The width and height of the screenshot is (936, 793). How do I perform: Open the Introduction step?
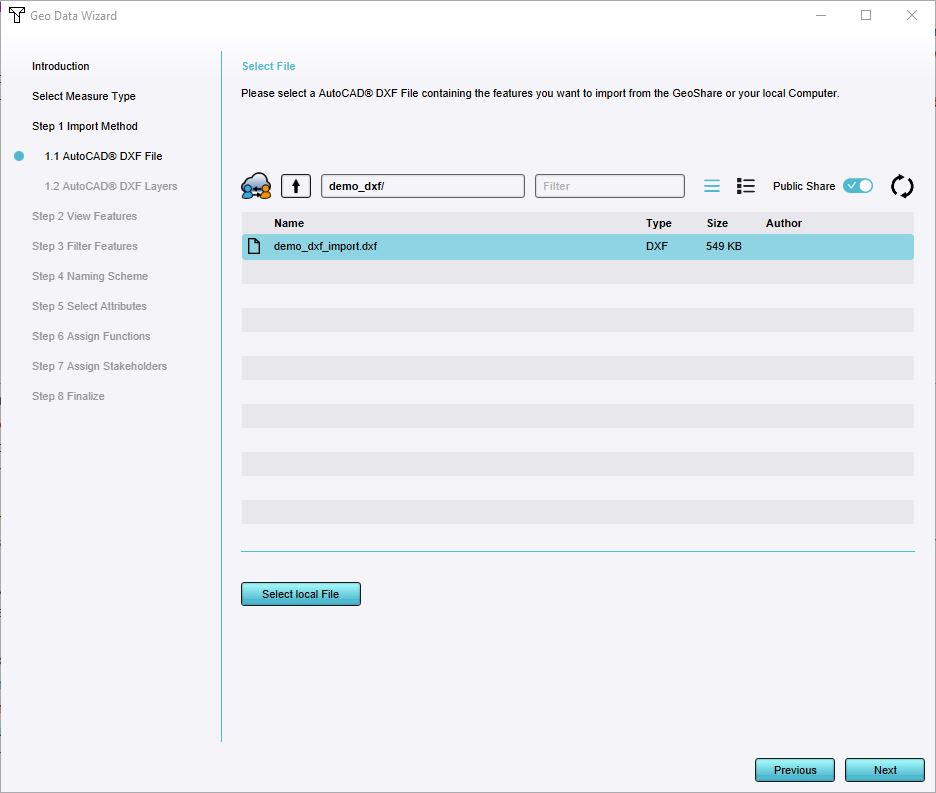point(61,66)
